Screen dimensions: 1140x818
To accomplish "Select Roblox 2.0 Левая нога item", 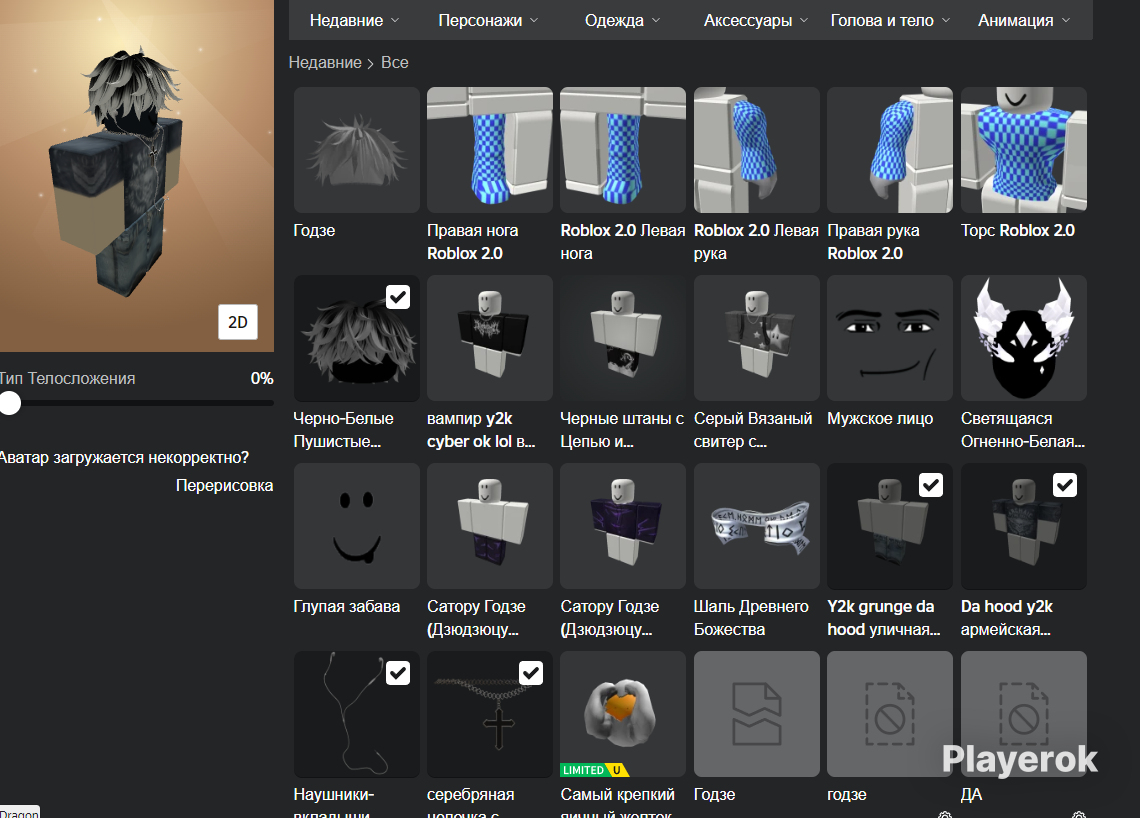I will pos(623,150).
